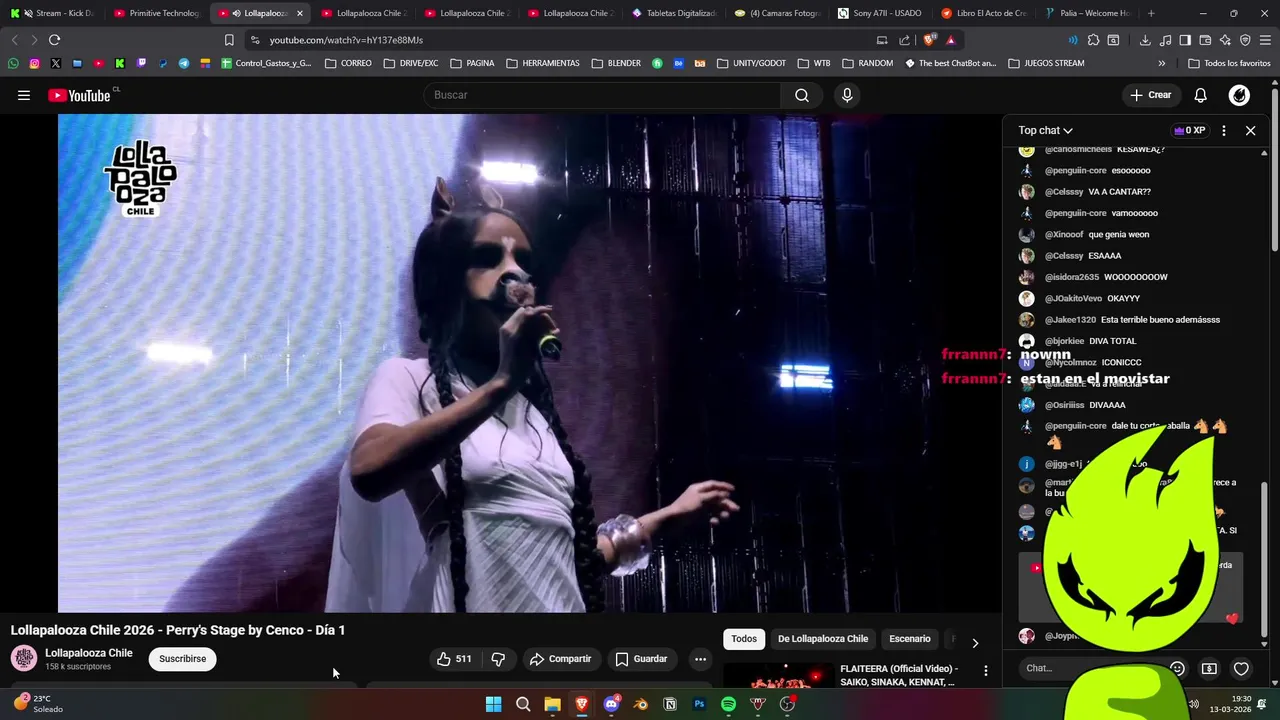
Task: Click the YouTube search magnifier button
Action: [802, 95]
